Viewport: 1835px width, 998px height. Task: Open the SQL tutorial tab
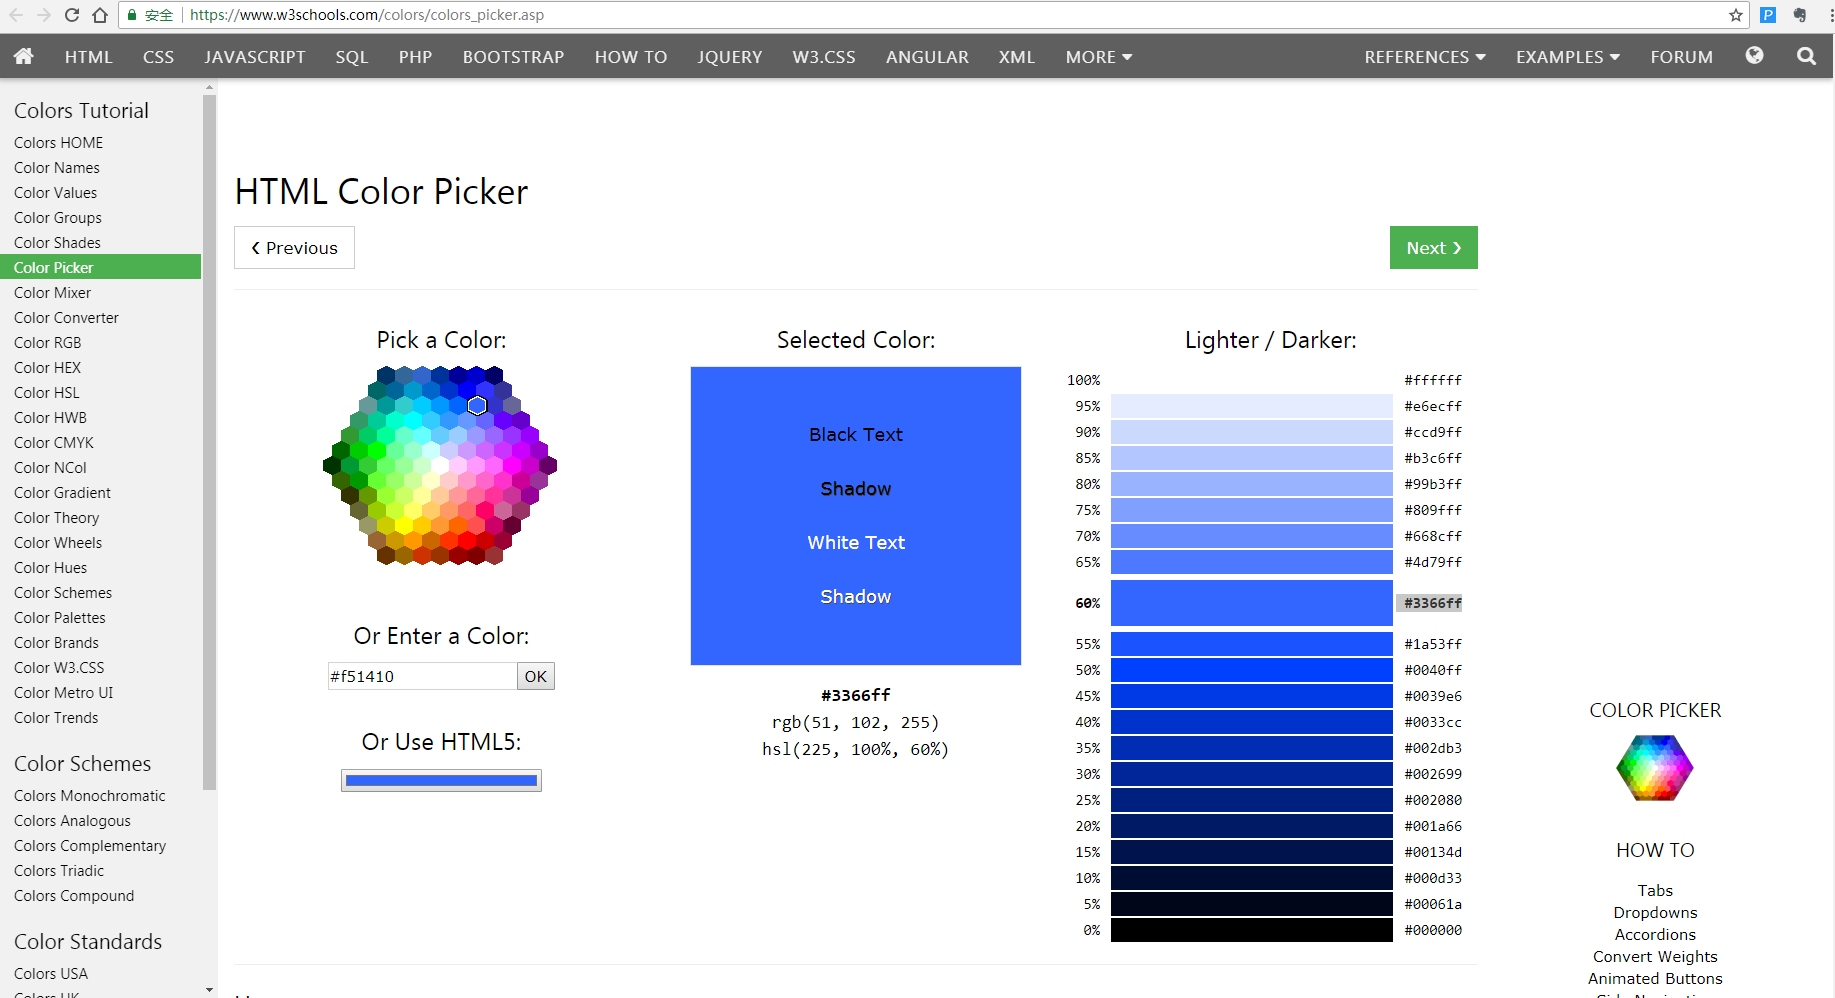pyautogui.click(x=352, y=57)
